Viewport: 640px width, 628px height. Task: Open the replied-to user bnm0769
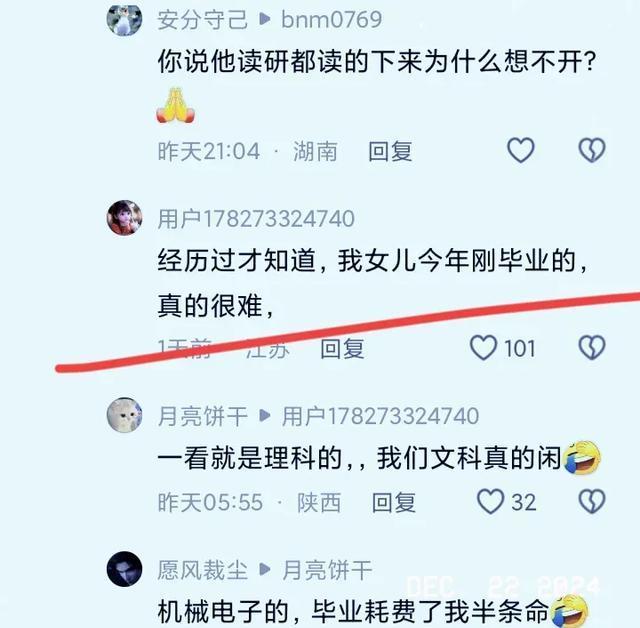click(331, 20)
